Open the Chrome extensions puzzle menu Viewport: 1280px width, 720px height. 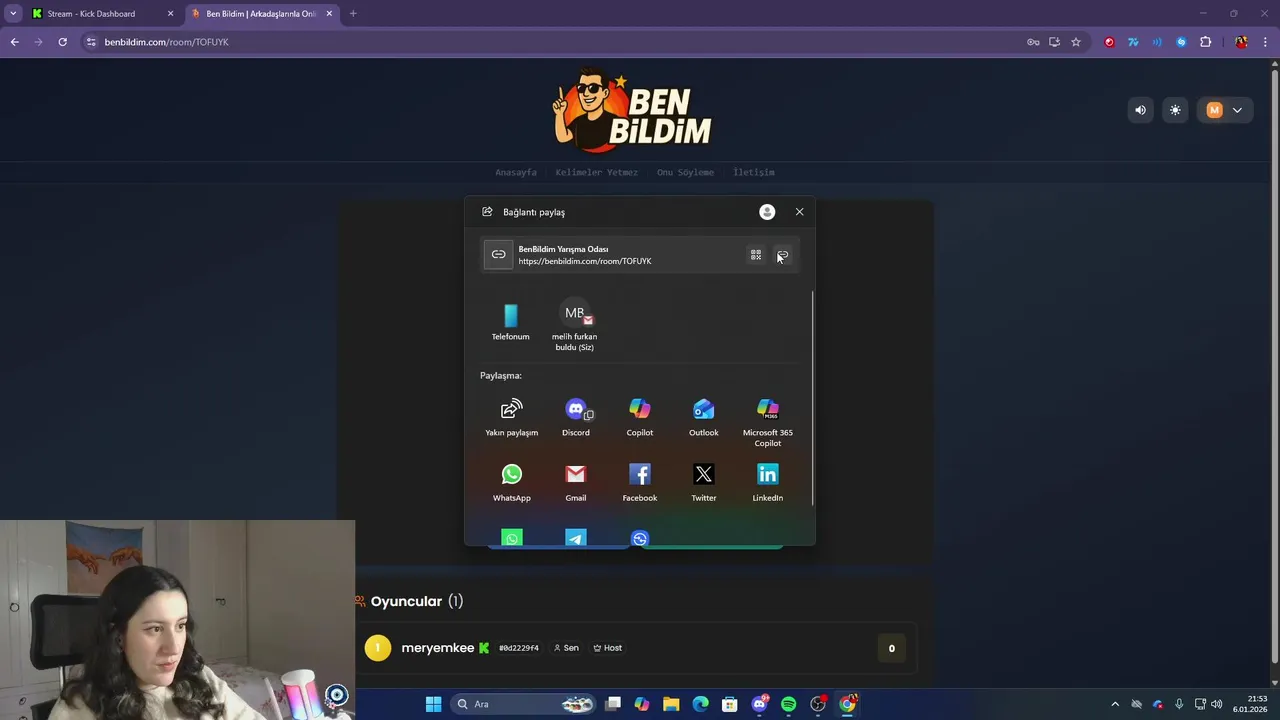coord(1205,42)
